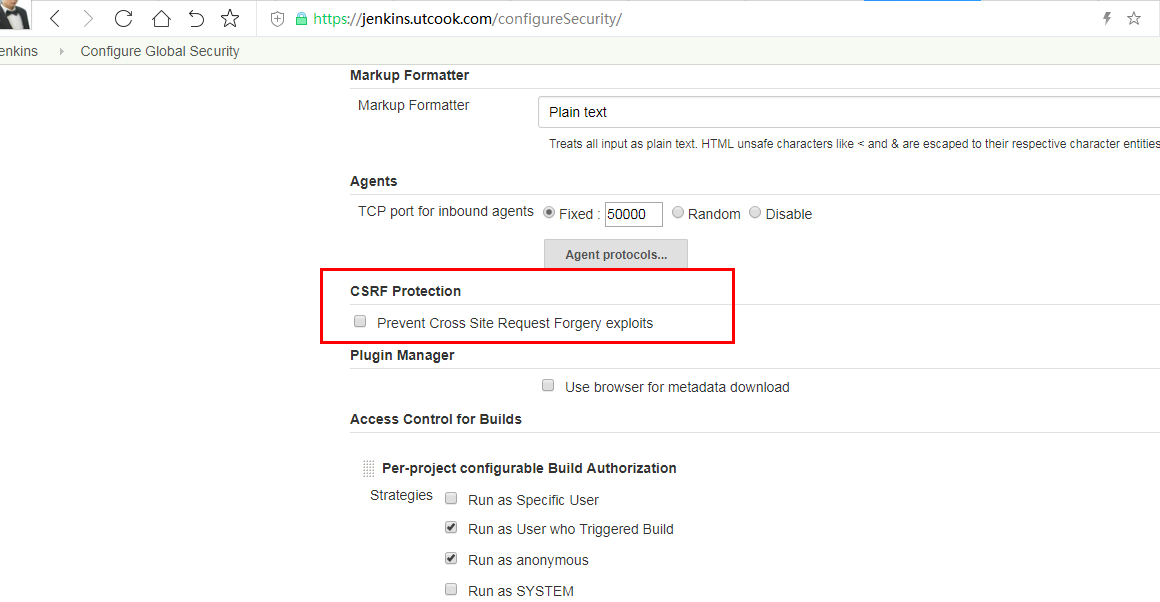This screenshot has width=1160, height=602.
Task: Click the undo/restore arrow icon in toolbar
Action: tap(195, 18)
